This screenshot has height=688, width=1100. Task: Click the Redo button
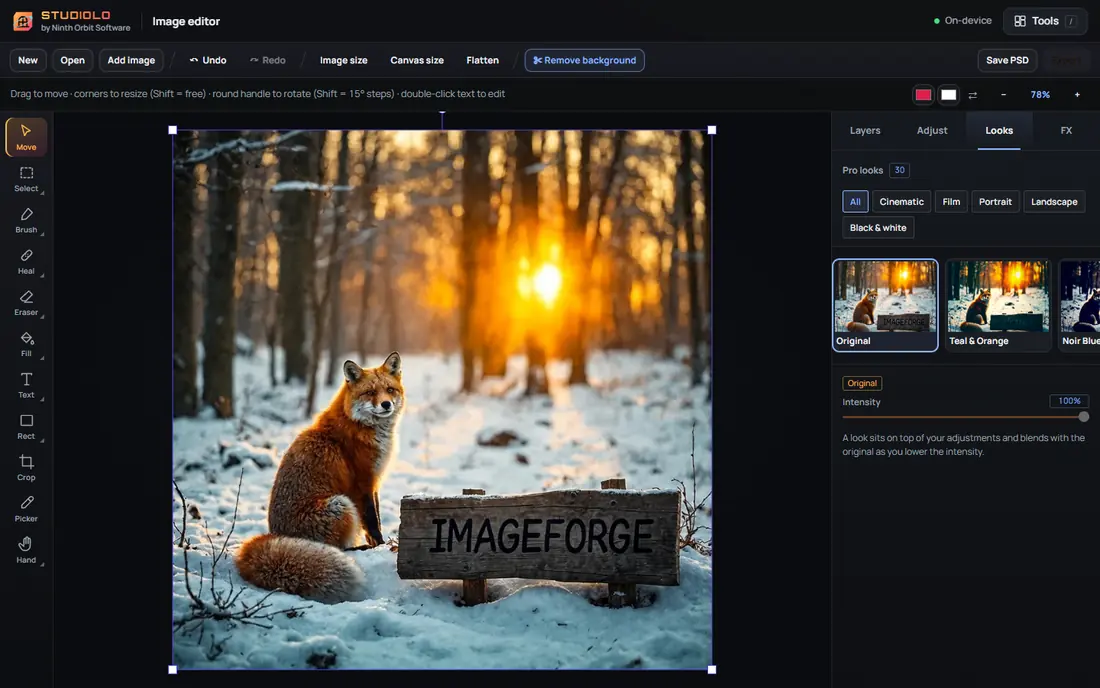click(268, 60)
